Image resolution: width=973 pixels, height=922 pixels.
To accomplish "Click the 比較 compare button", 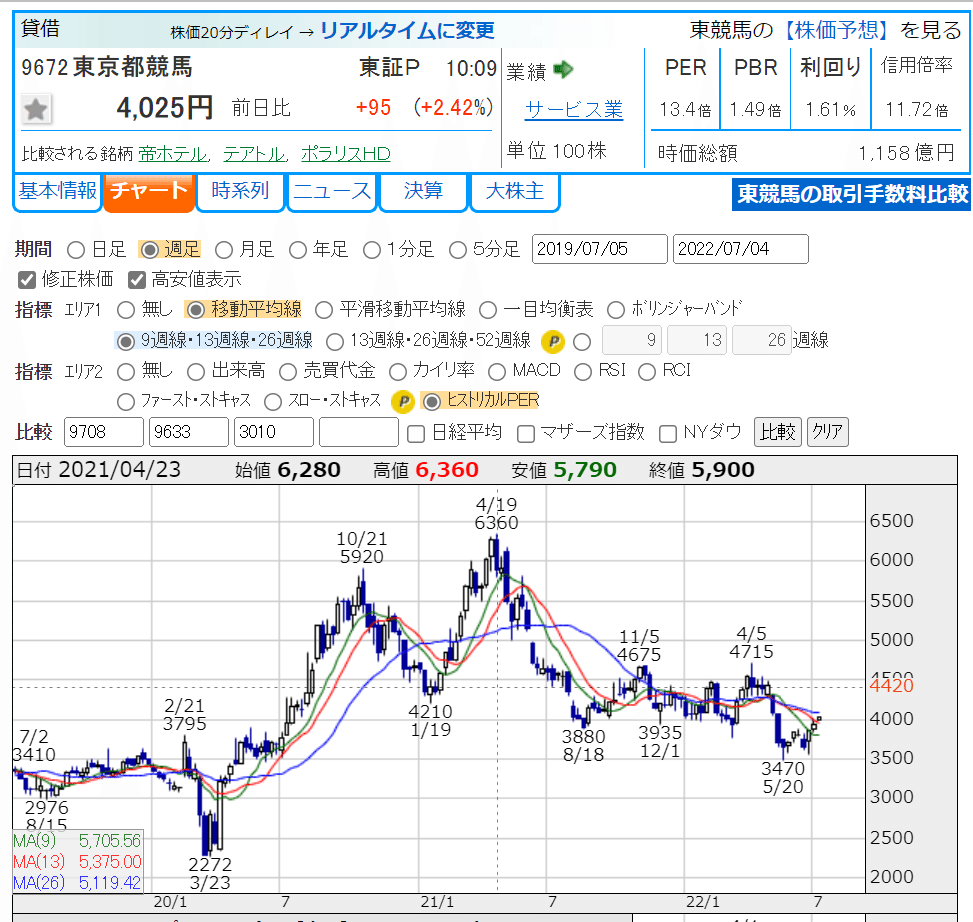I will pyautogui.click(x=778, y=432).
